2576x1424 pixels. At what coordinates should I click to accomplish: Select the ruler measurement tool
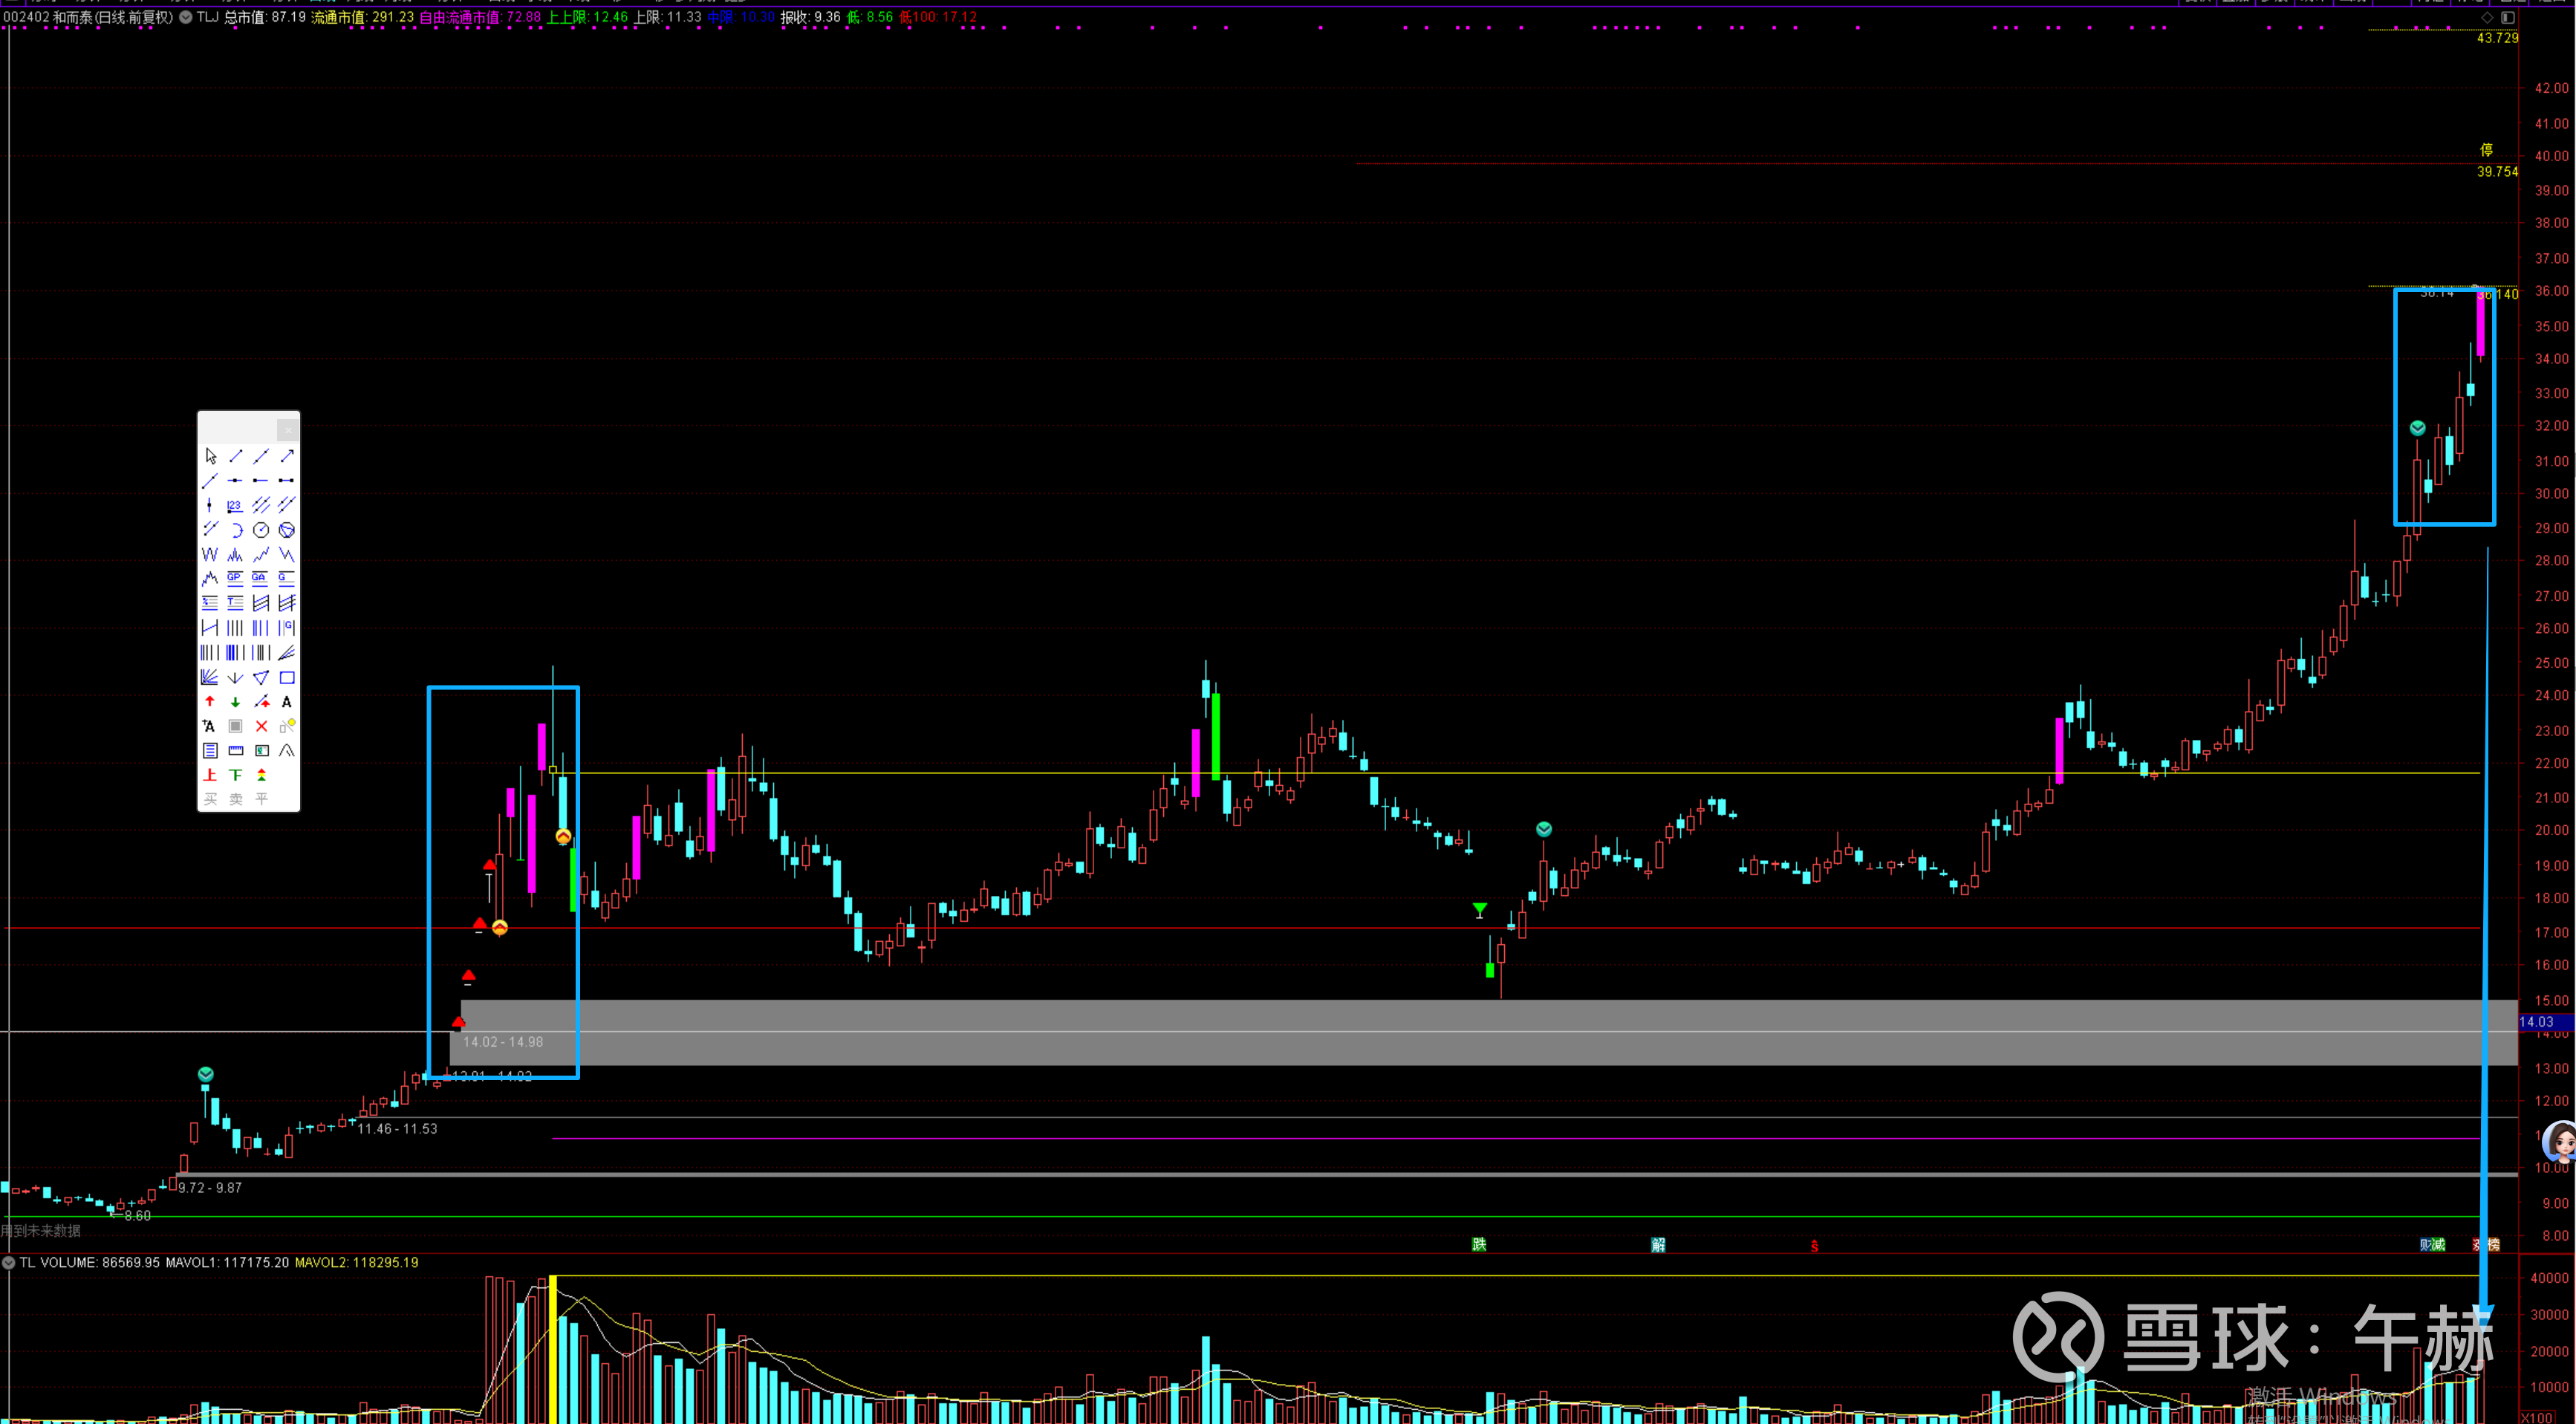click(235, 750)
